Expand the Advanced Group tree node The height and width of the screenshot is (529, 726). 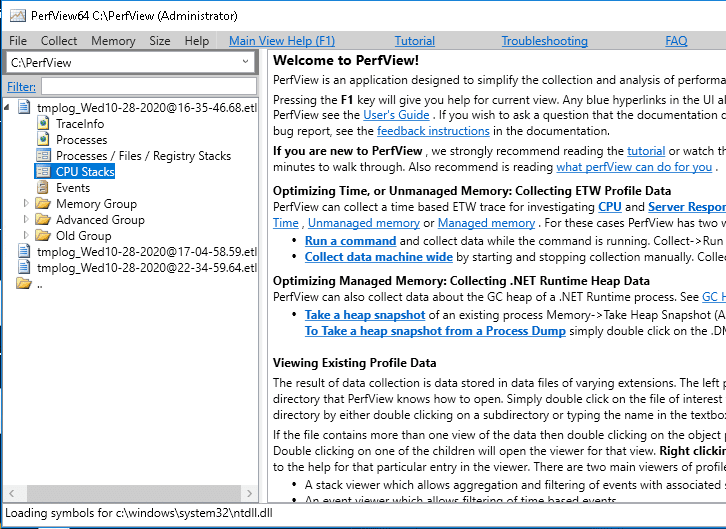[x=27, y=220]
